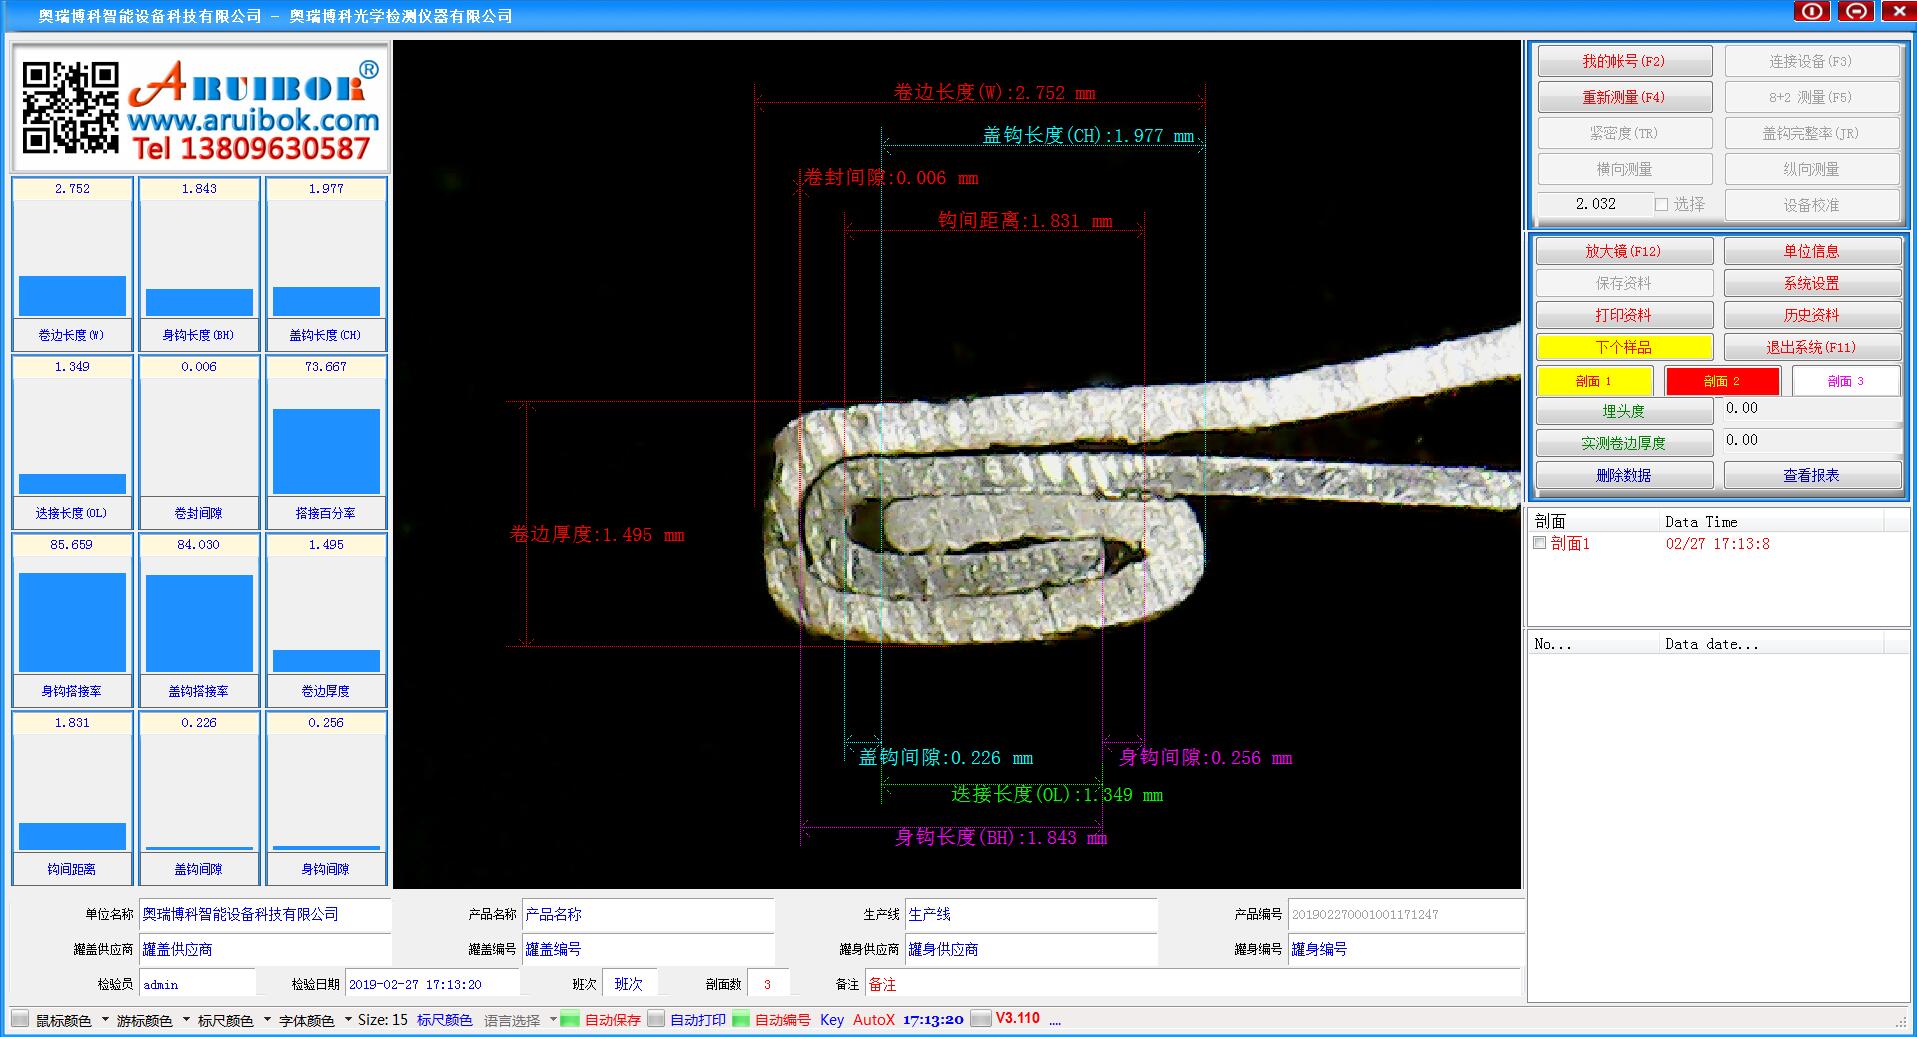Toggle the 自动保存 auto-save indicator
The height and width of the screenshot is (1037, 1917).
click(570, 1019)
